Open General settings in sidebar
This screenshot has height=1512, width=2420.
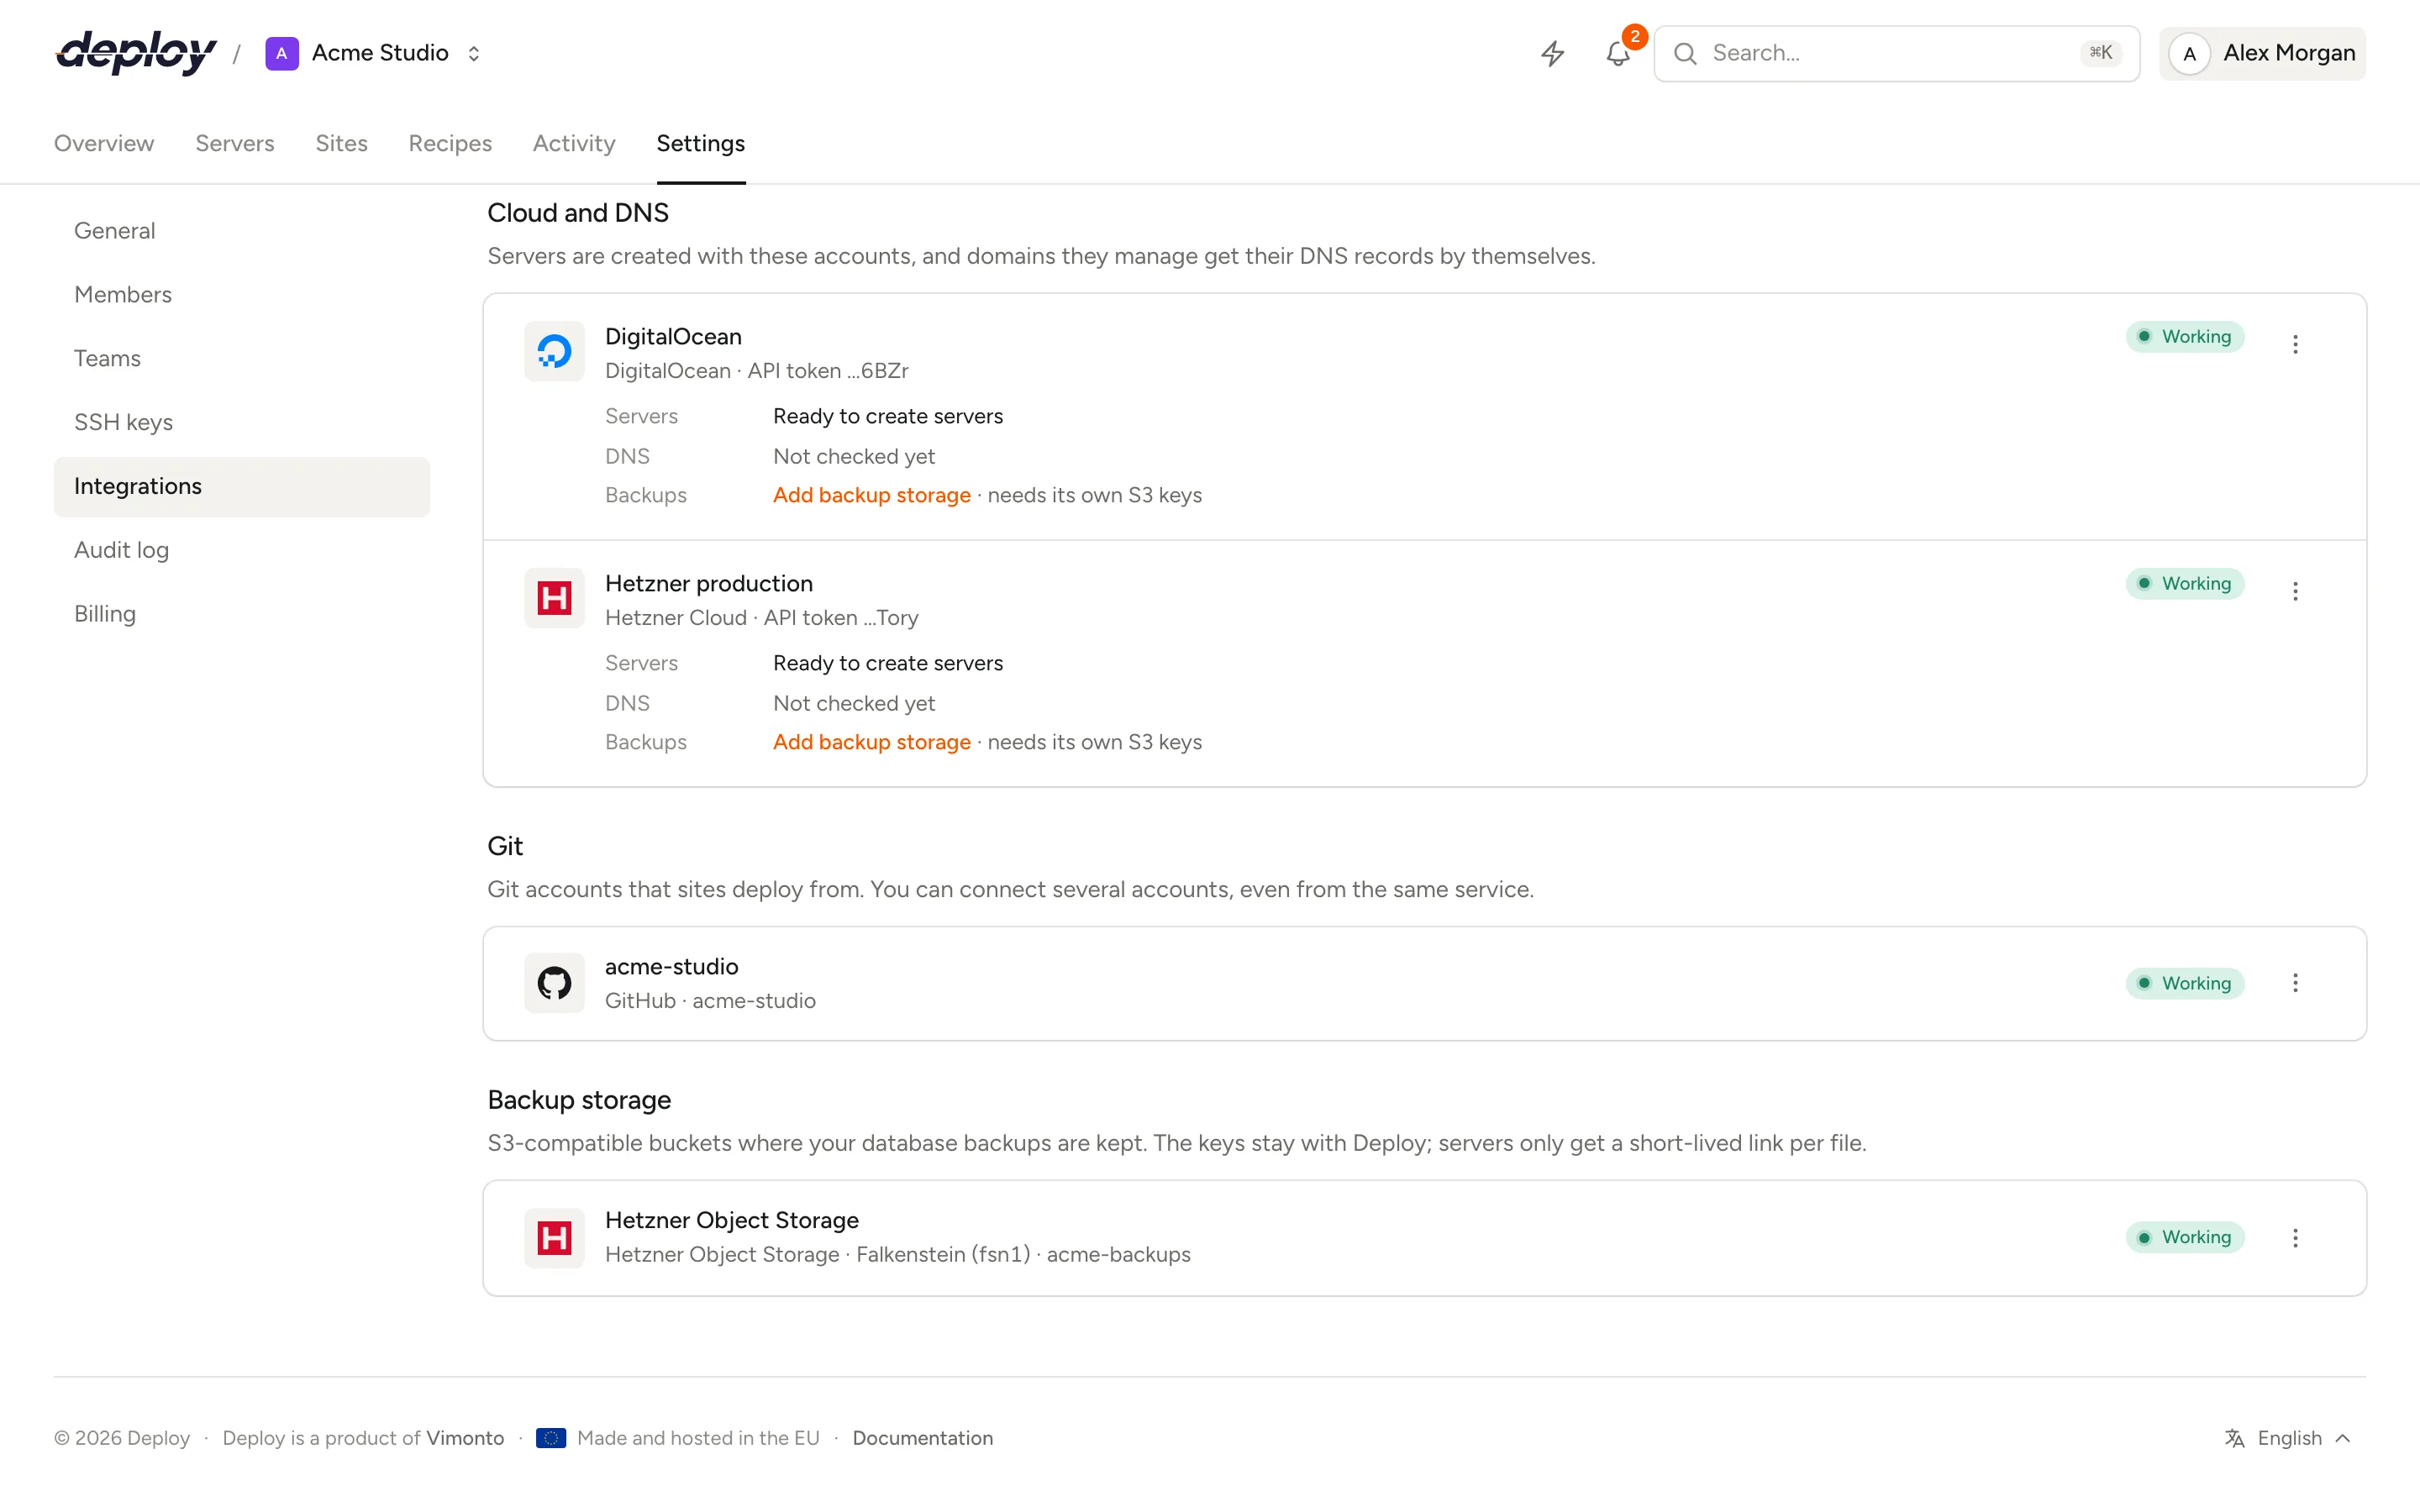click(242, 231)
